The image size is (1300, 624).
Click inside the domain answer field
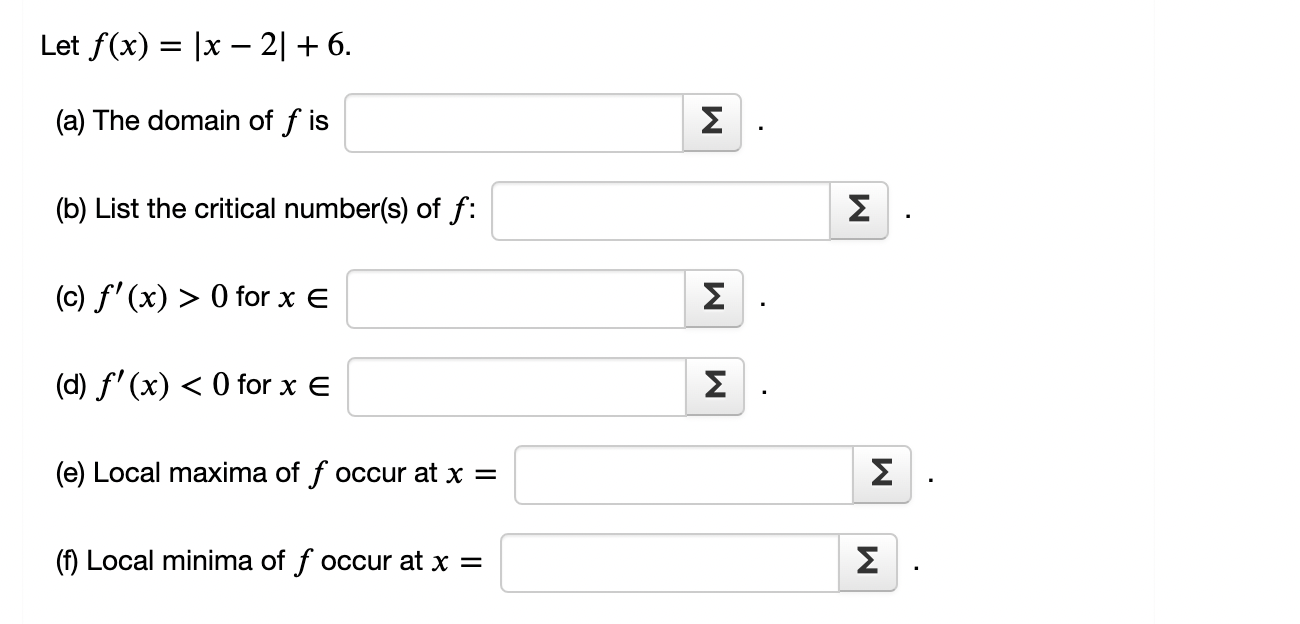click(510, 123)
